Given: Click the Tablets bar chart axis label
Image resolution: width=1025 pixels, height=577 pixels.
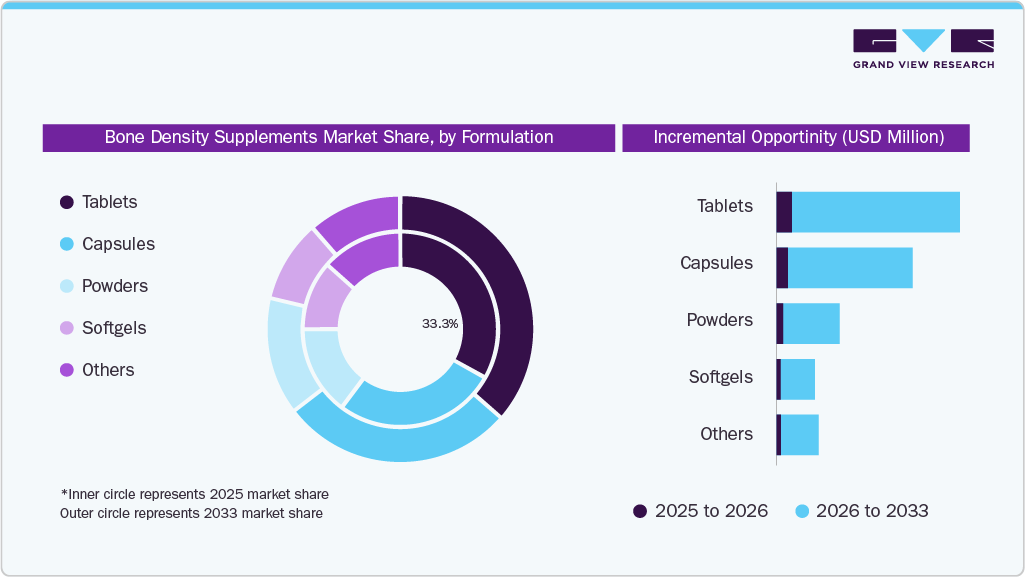Looking at the screenshot, I should (x=725, y=206).
